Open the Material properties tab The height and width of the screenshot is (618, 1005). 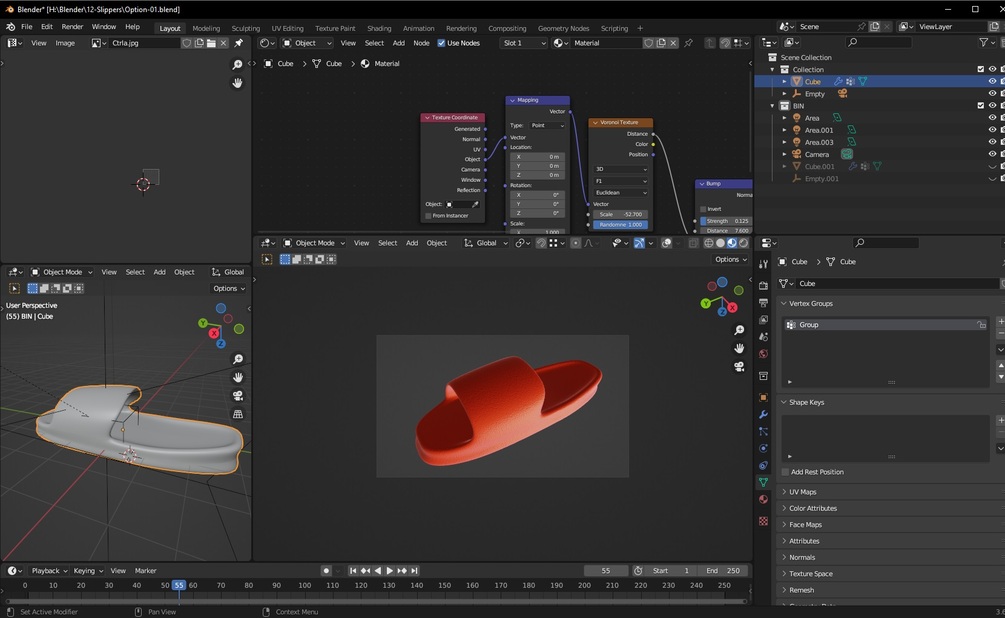click(763, 499)
